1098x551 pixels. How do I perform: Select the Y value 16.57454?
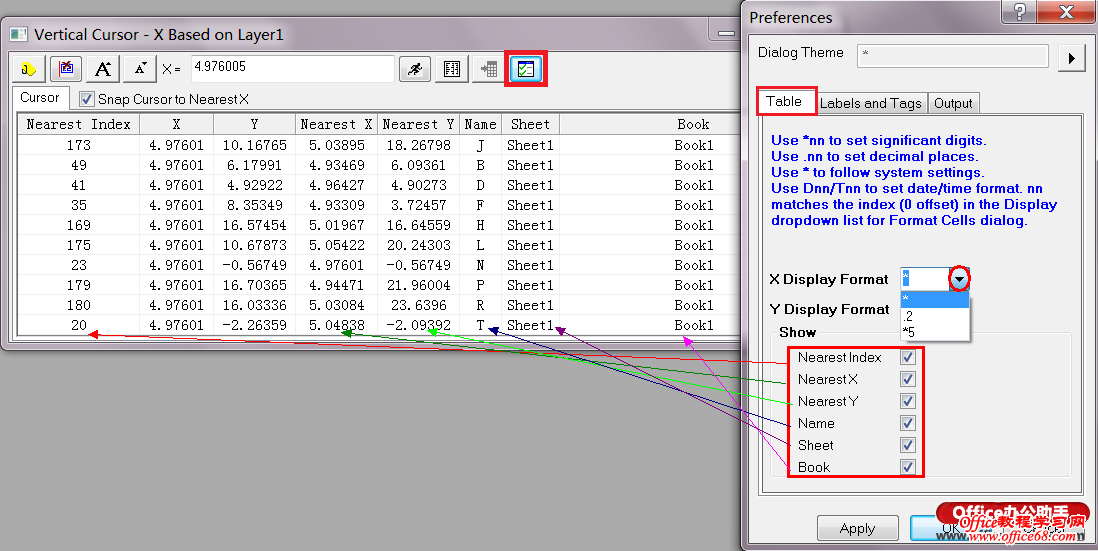click(254, 225)
